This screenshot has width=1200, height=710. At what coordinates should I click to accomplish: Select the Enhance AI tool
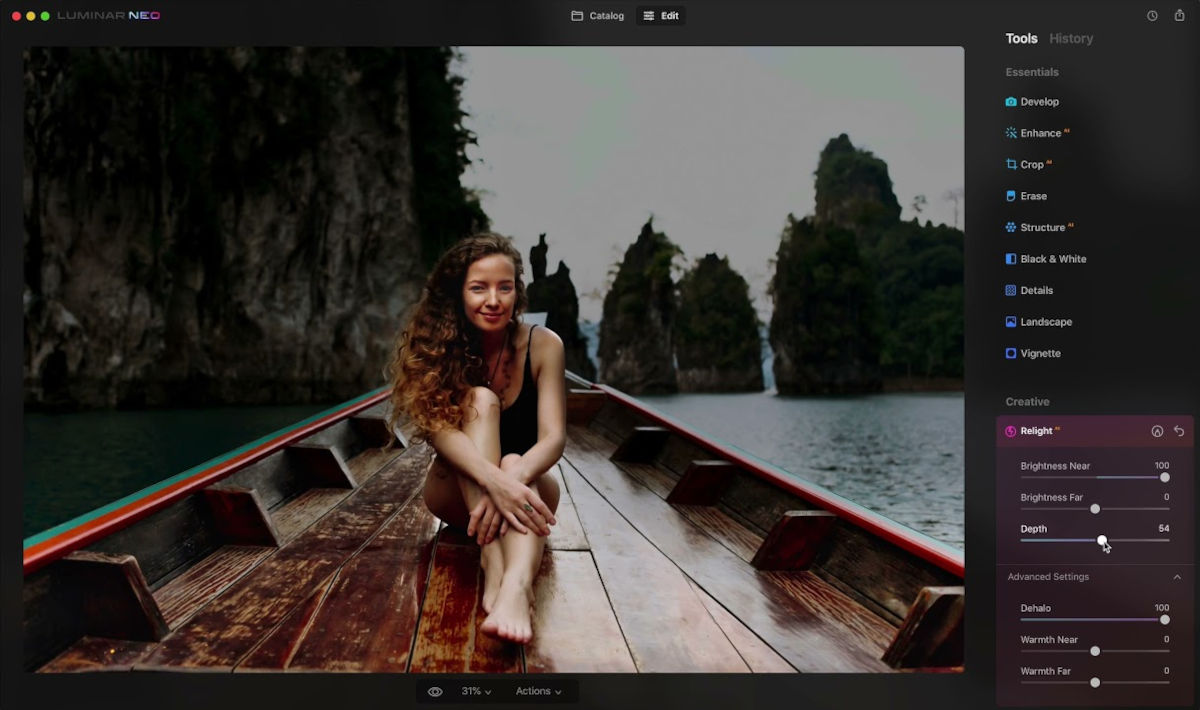(1040, 133)
